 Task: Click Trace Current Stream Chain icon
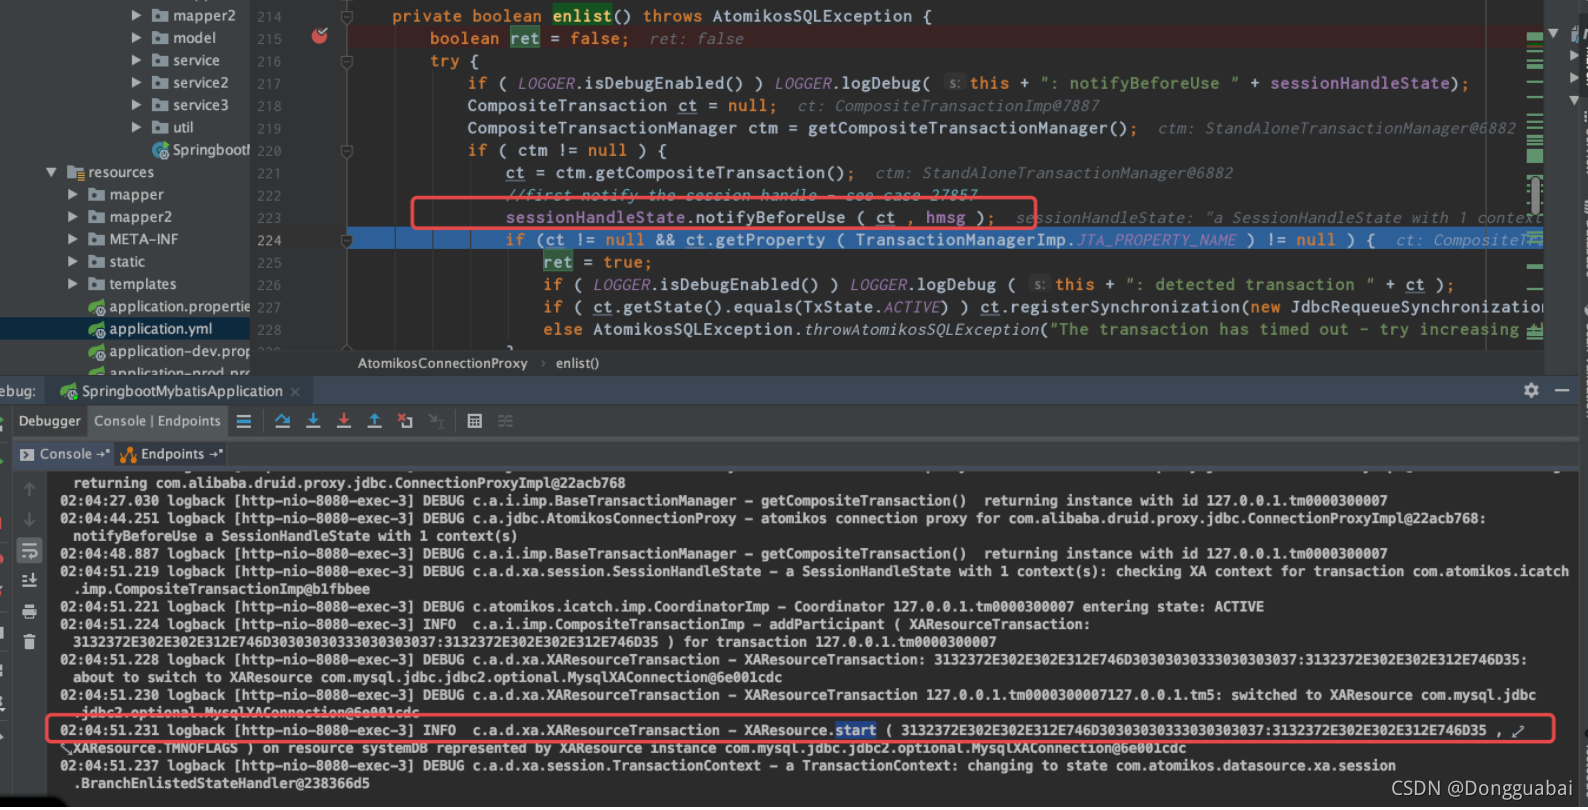506,422
